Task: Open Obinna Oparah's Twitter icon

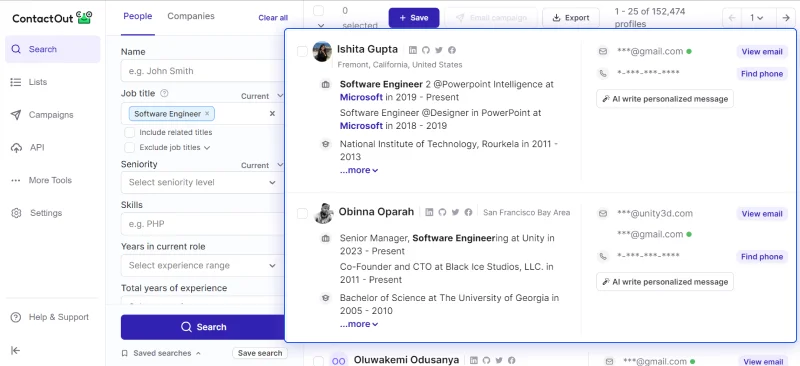Action: [456, 212]
